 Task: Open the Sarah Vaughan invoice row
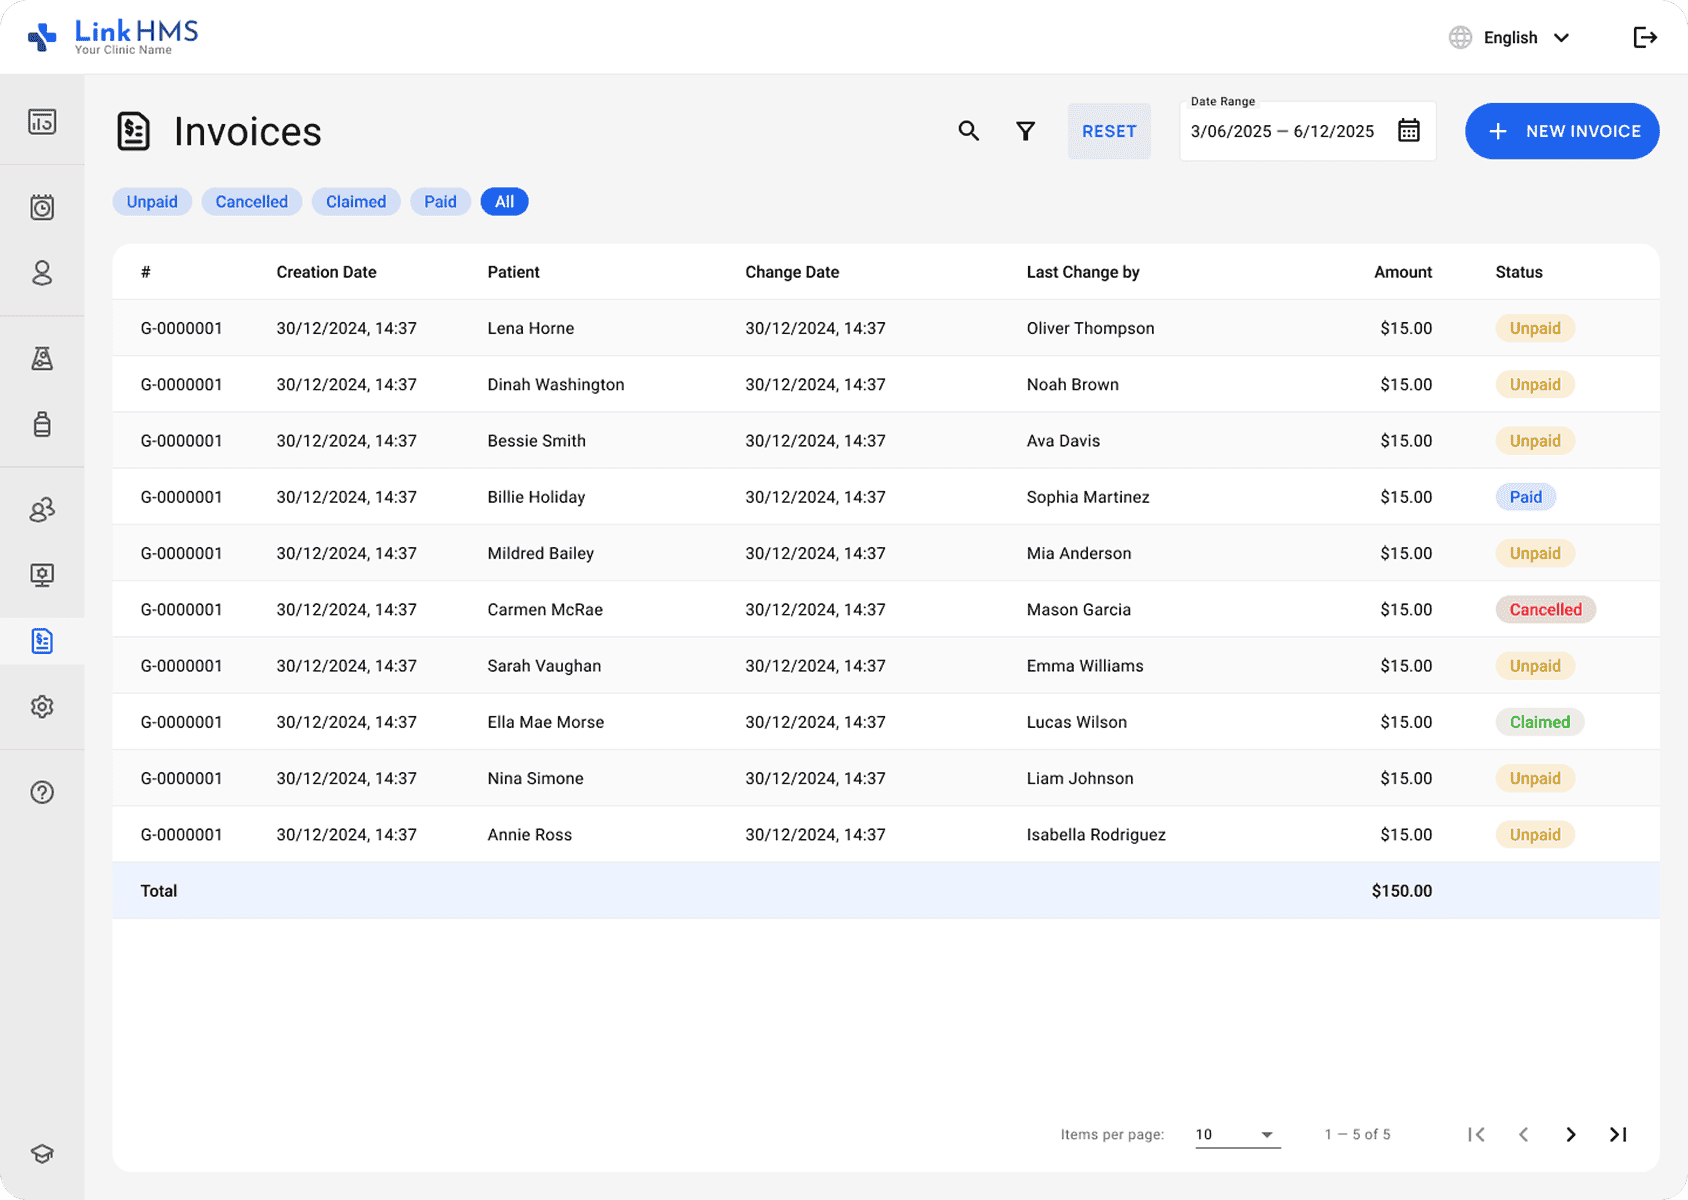[x=886, y=666]
